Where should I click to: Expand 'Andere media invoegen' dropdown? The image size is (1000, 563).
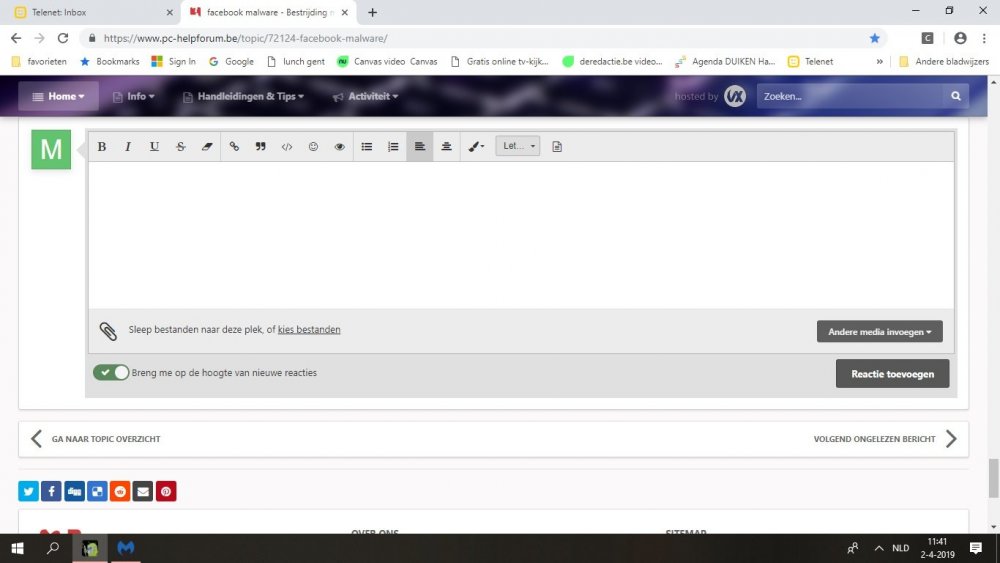pos(879,332)
